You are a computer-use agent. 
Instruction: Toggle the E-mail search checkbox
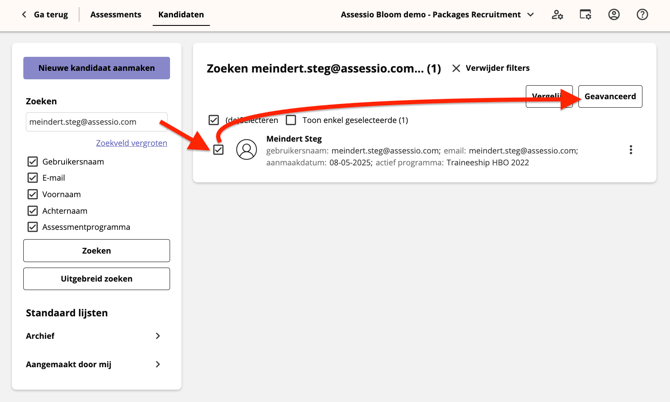[x=33, y=178]
